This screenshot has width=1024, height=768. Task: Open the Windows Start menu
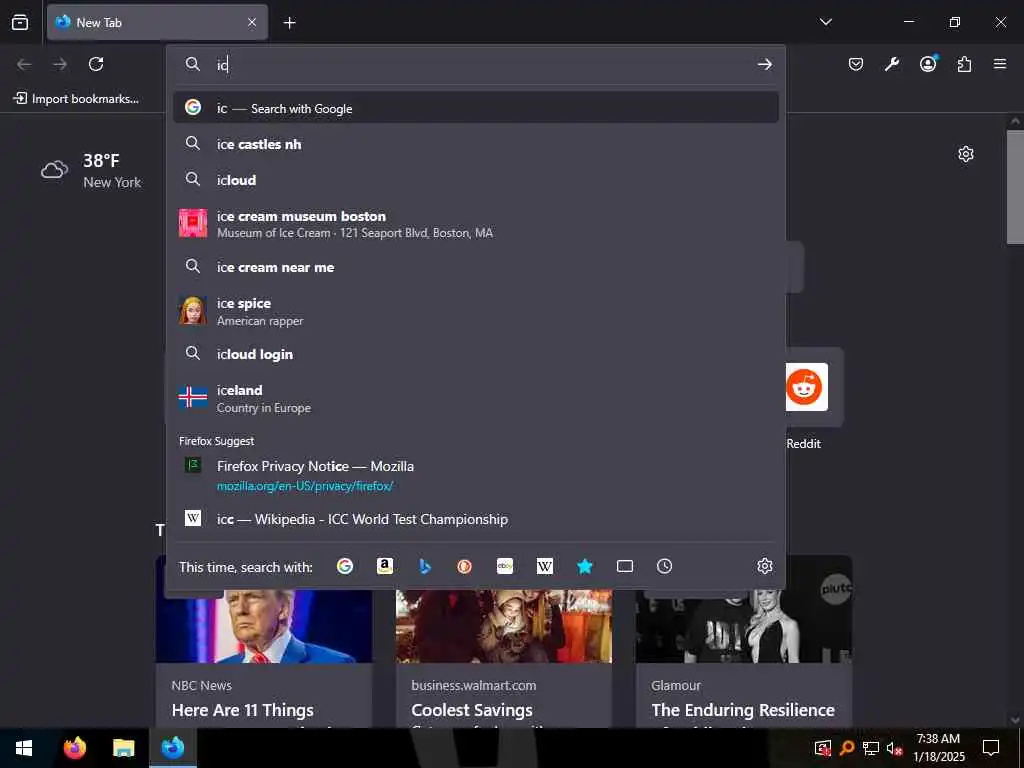tap(24, 748)
